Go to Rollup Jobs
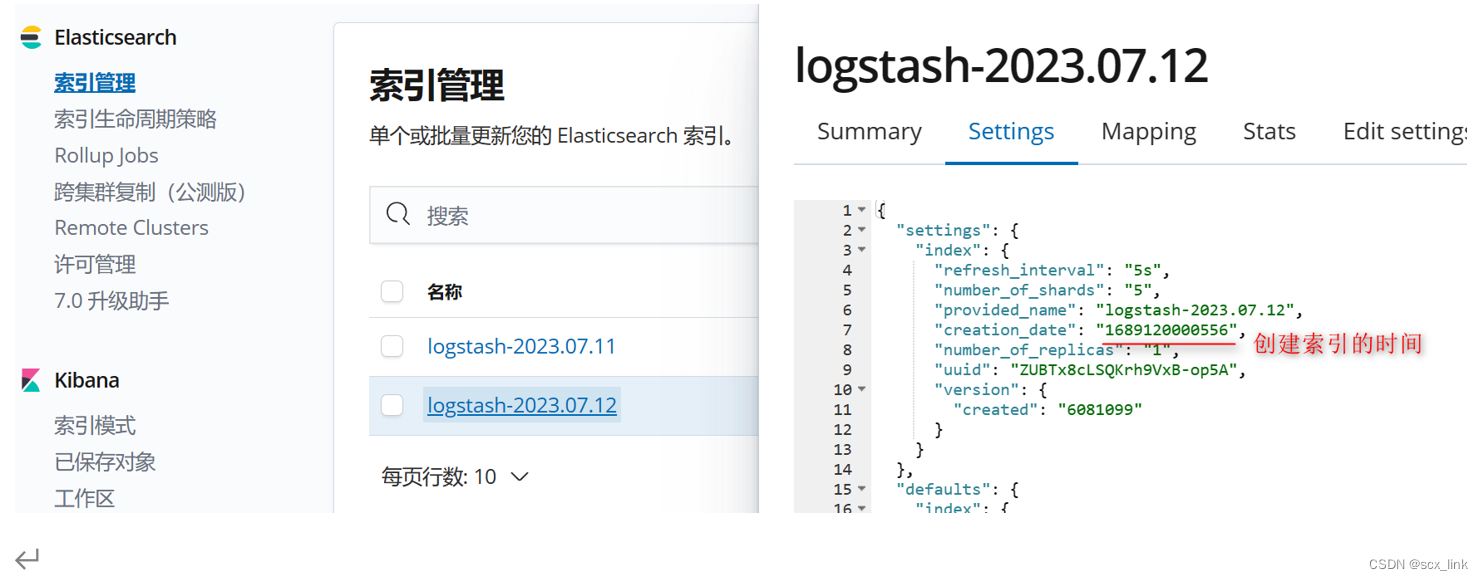This screenshot has width=1483, height=580. [106, 155]
